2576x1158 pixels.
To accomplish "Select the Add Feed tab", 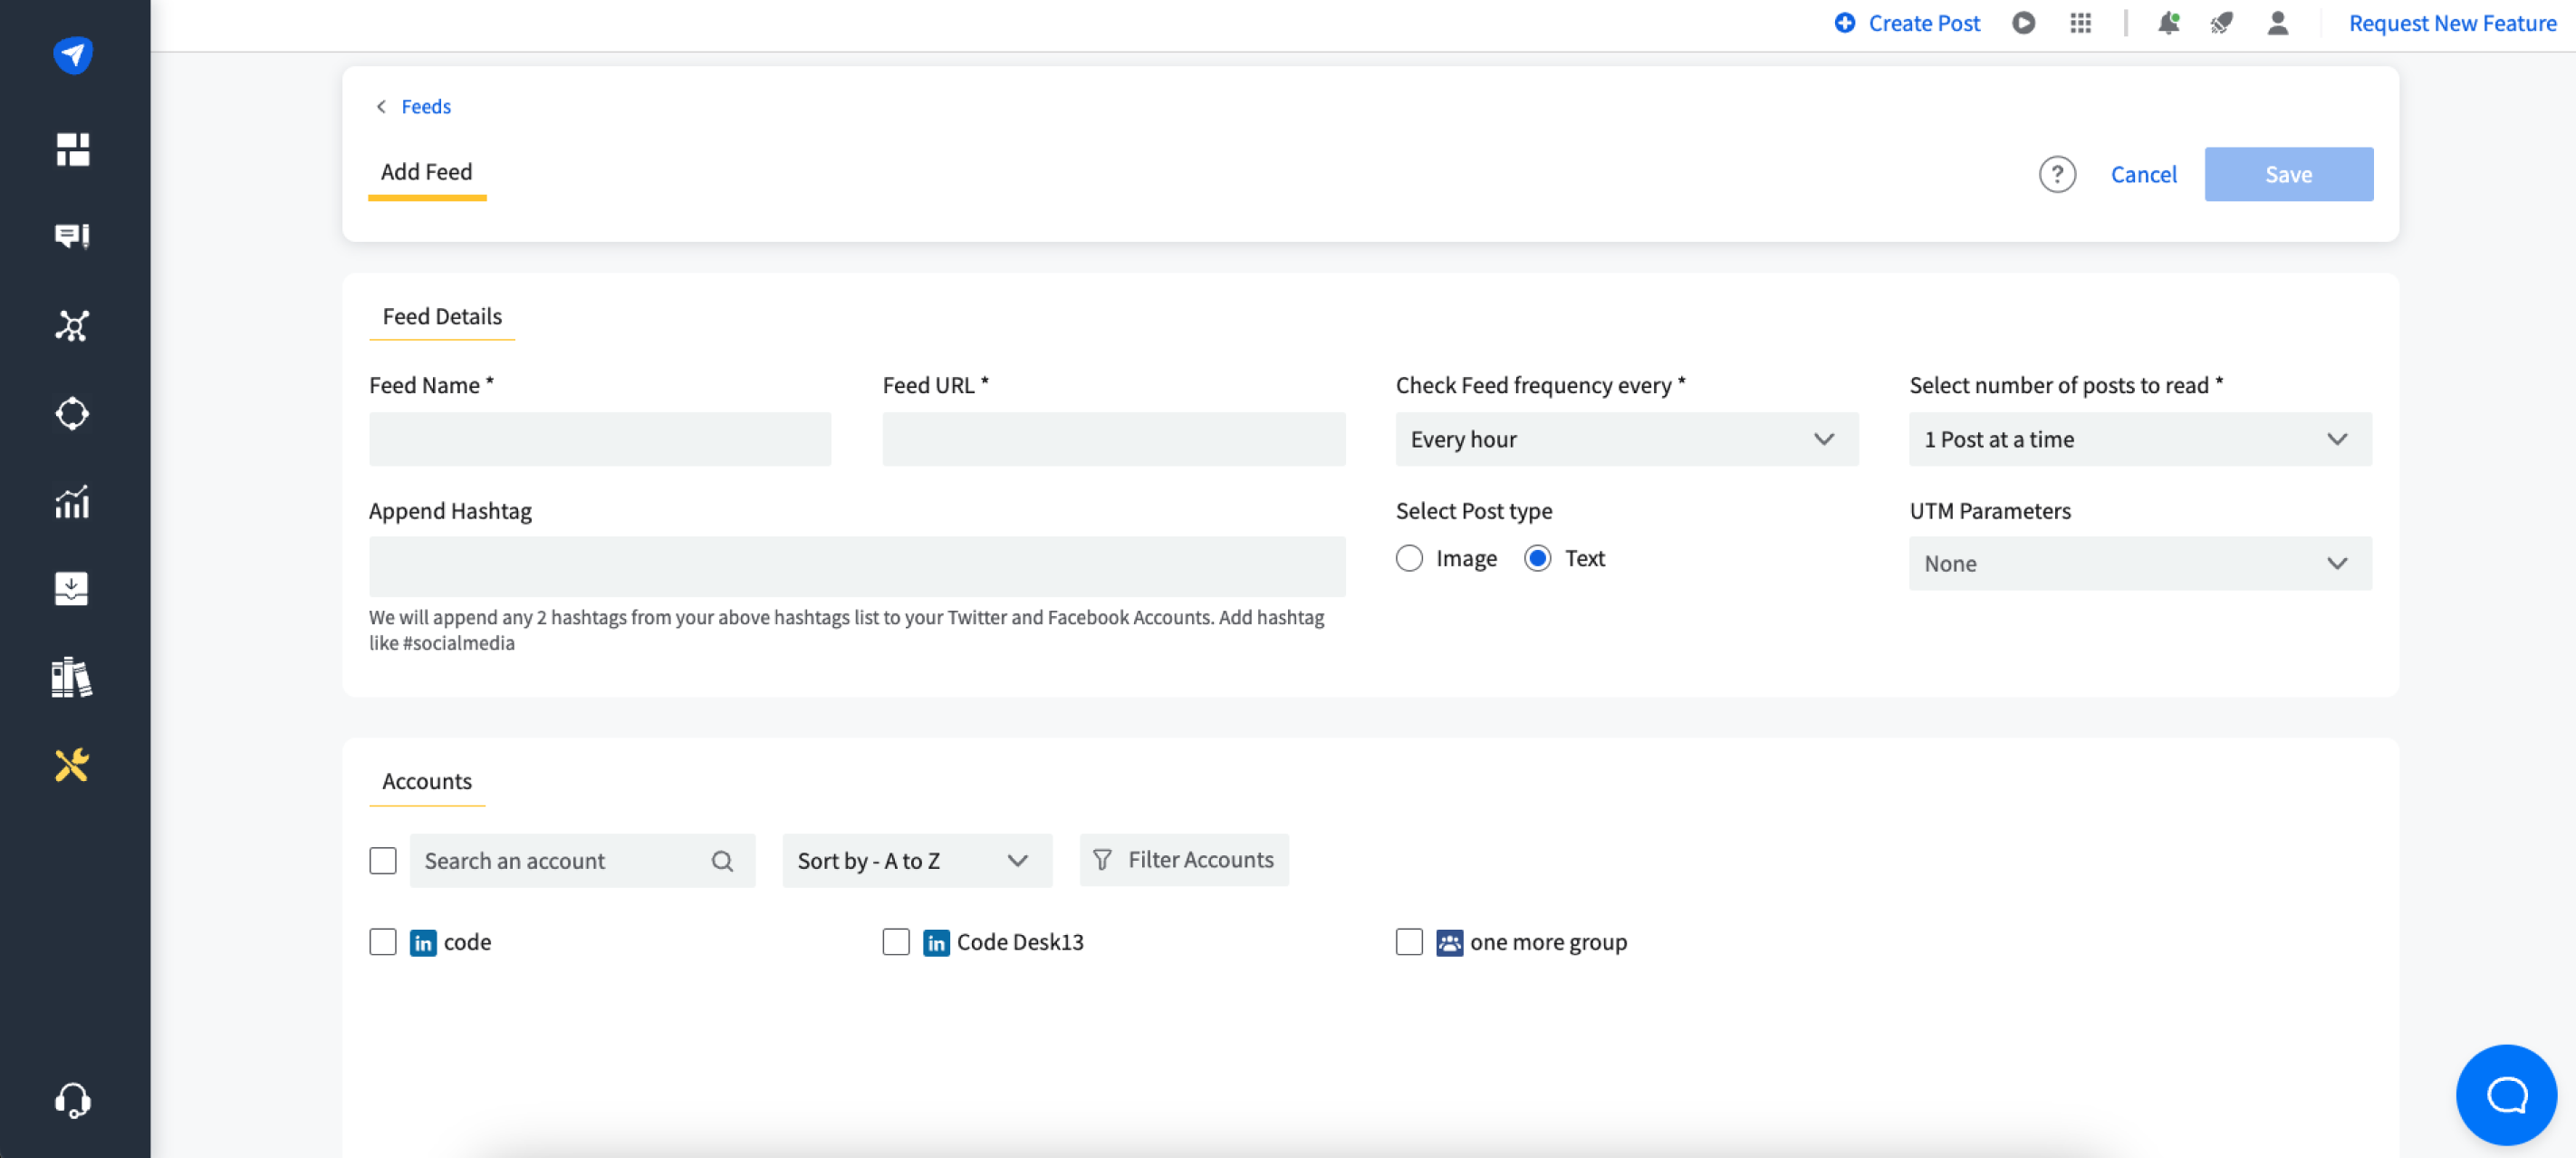I will [426, 172].
